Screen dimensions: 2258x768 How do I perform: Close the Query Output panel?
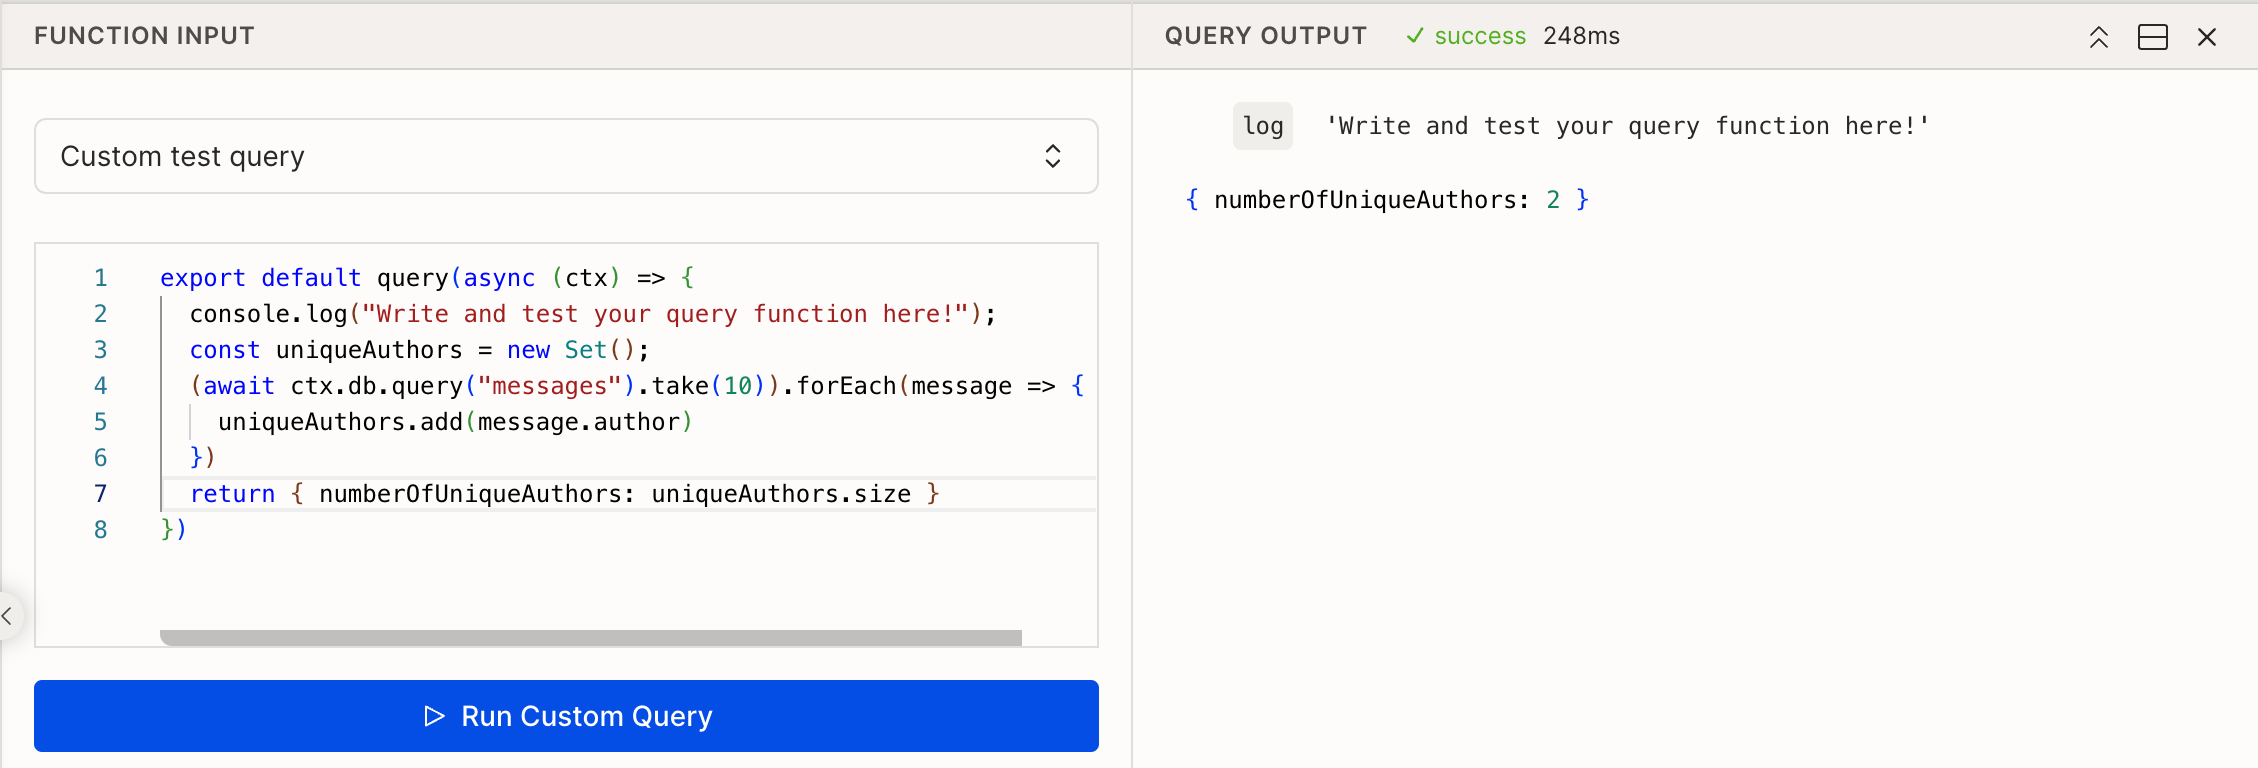(x=2207, y=37)
